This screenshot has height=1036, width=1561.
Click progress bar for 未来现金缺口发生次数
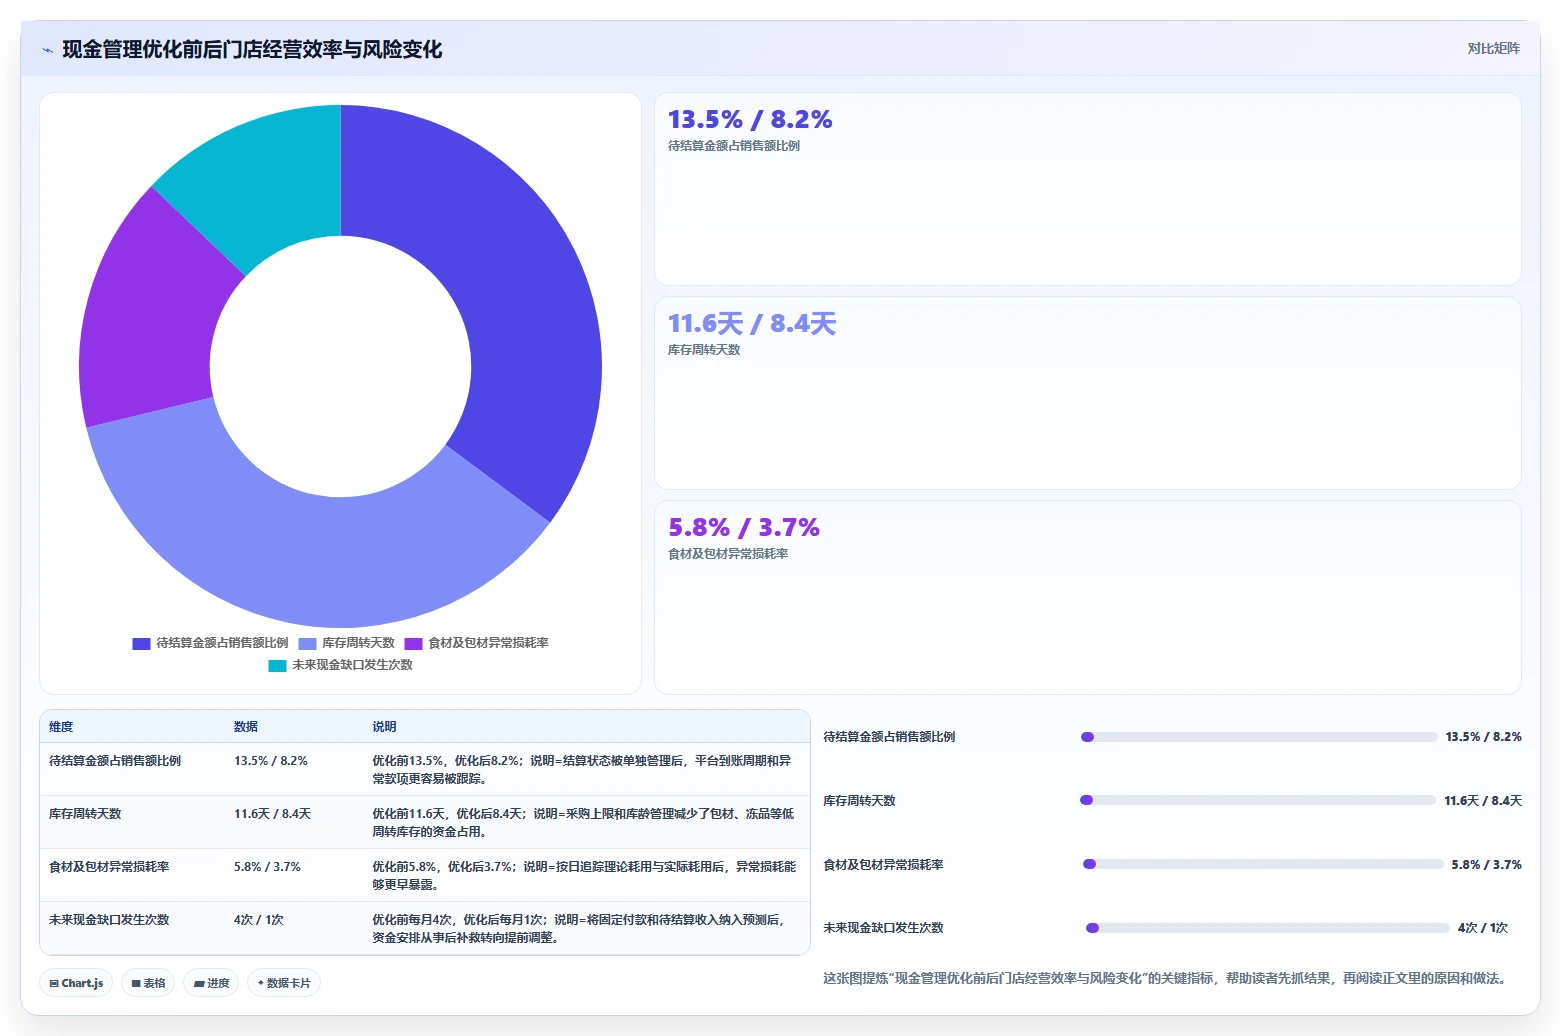pos(1268,928)
